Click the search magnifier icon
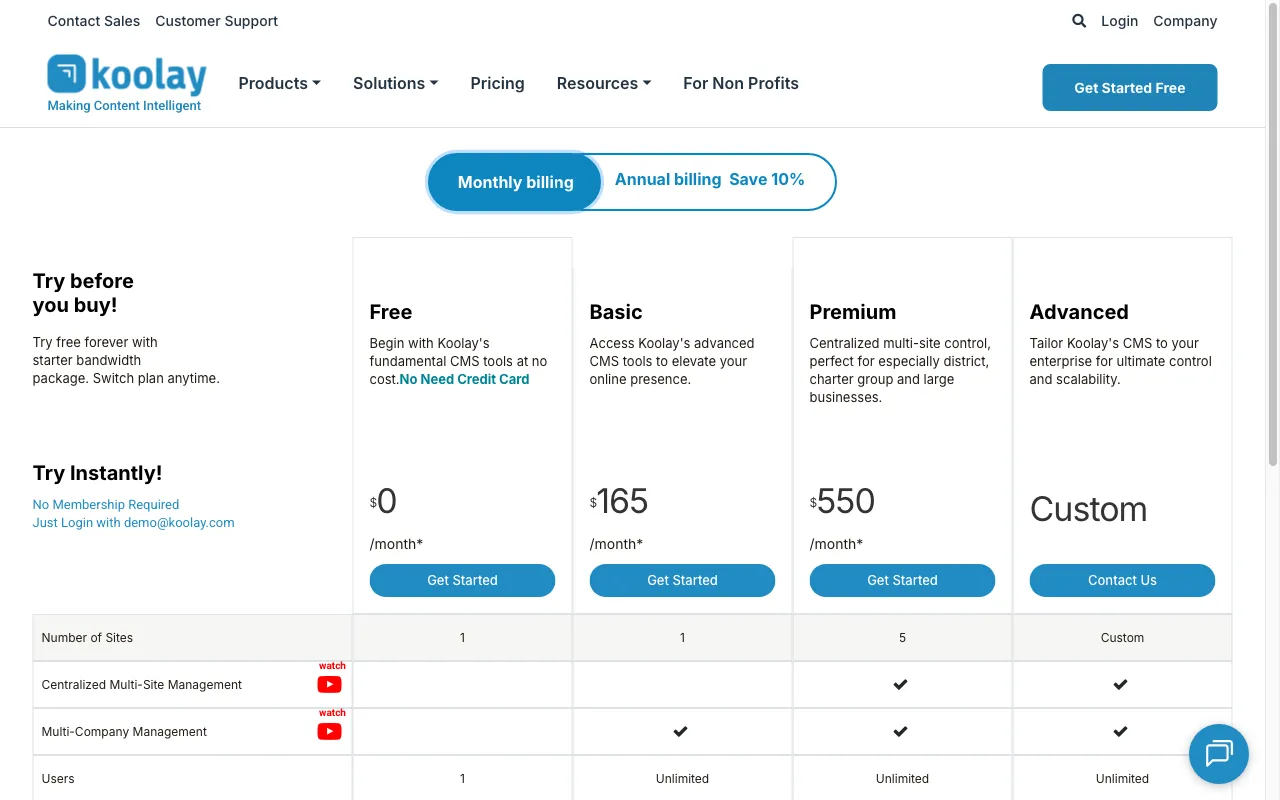The height and width of the screenshot is (800, 1280). [1079, 21]
